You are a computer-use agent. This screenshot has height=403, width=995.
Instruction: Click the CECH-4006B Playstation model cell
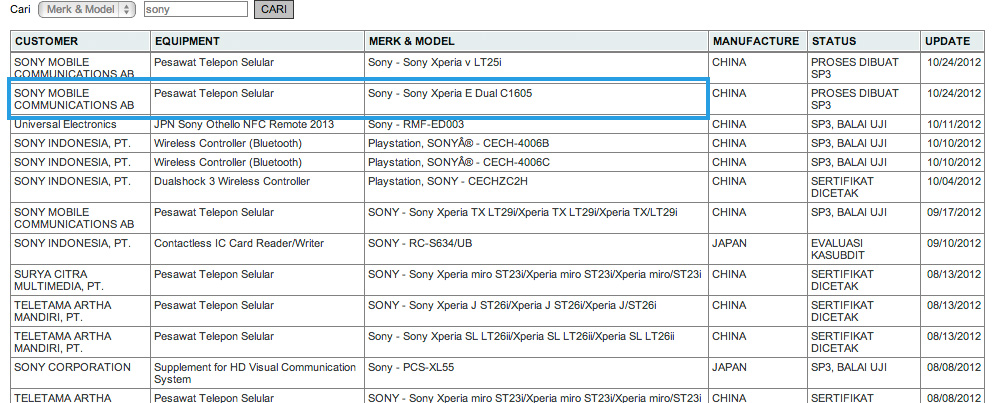pyautogui.click(x=536, y=143)
